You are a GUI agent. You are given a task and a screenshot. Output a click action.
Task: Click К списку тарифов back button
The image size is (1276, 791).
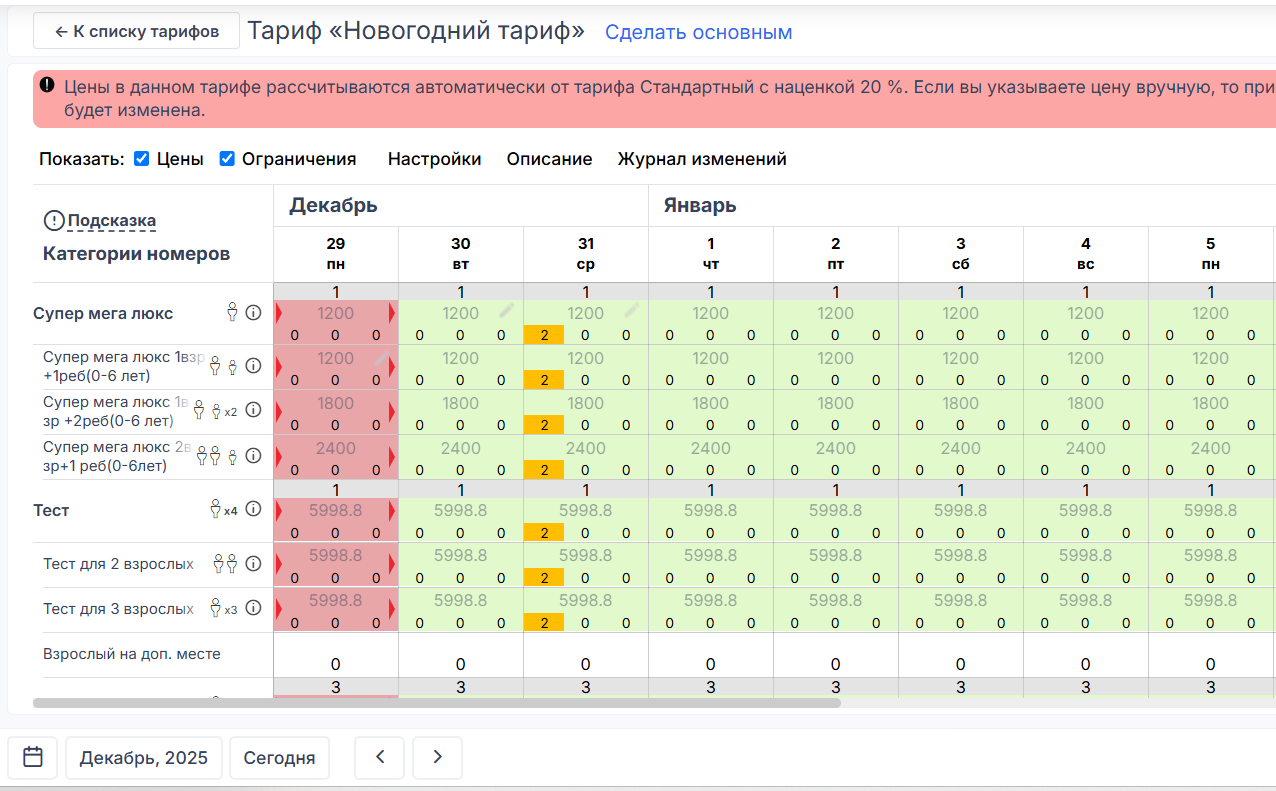coord(136,31)
